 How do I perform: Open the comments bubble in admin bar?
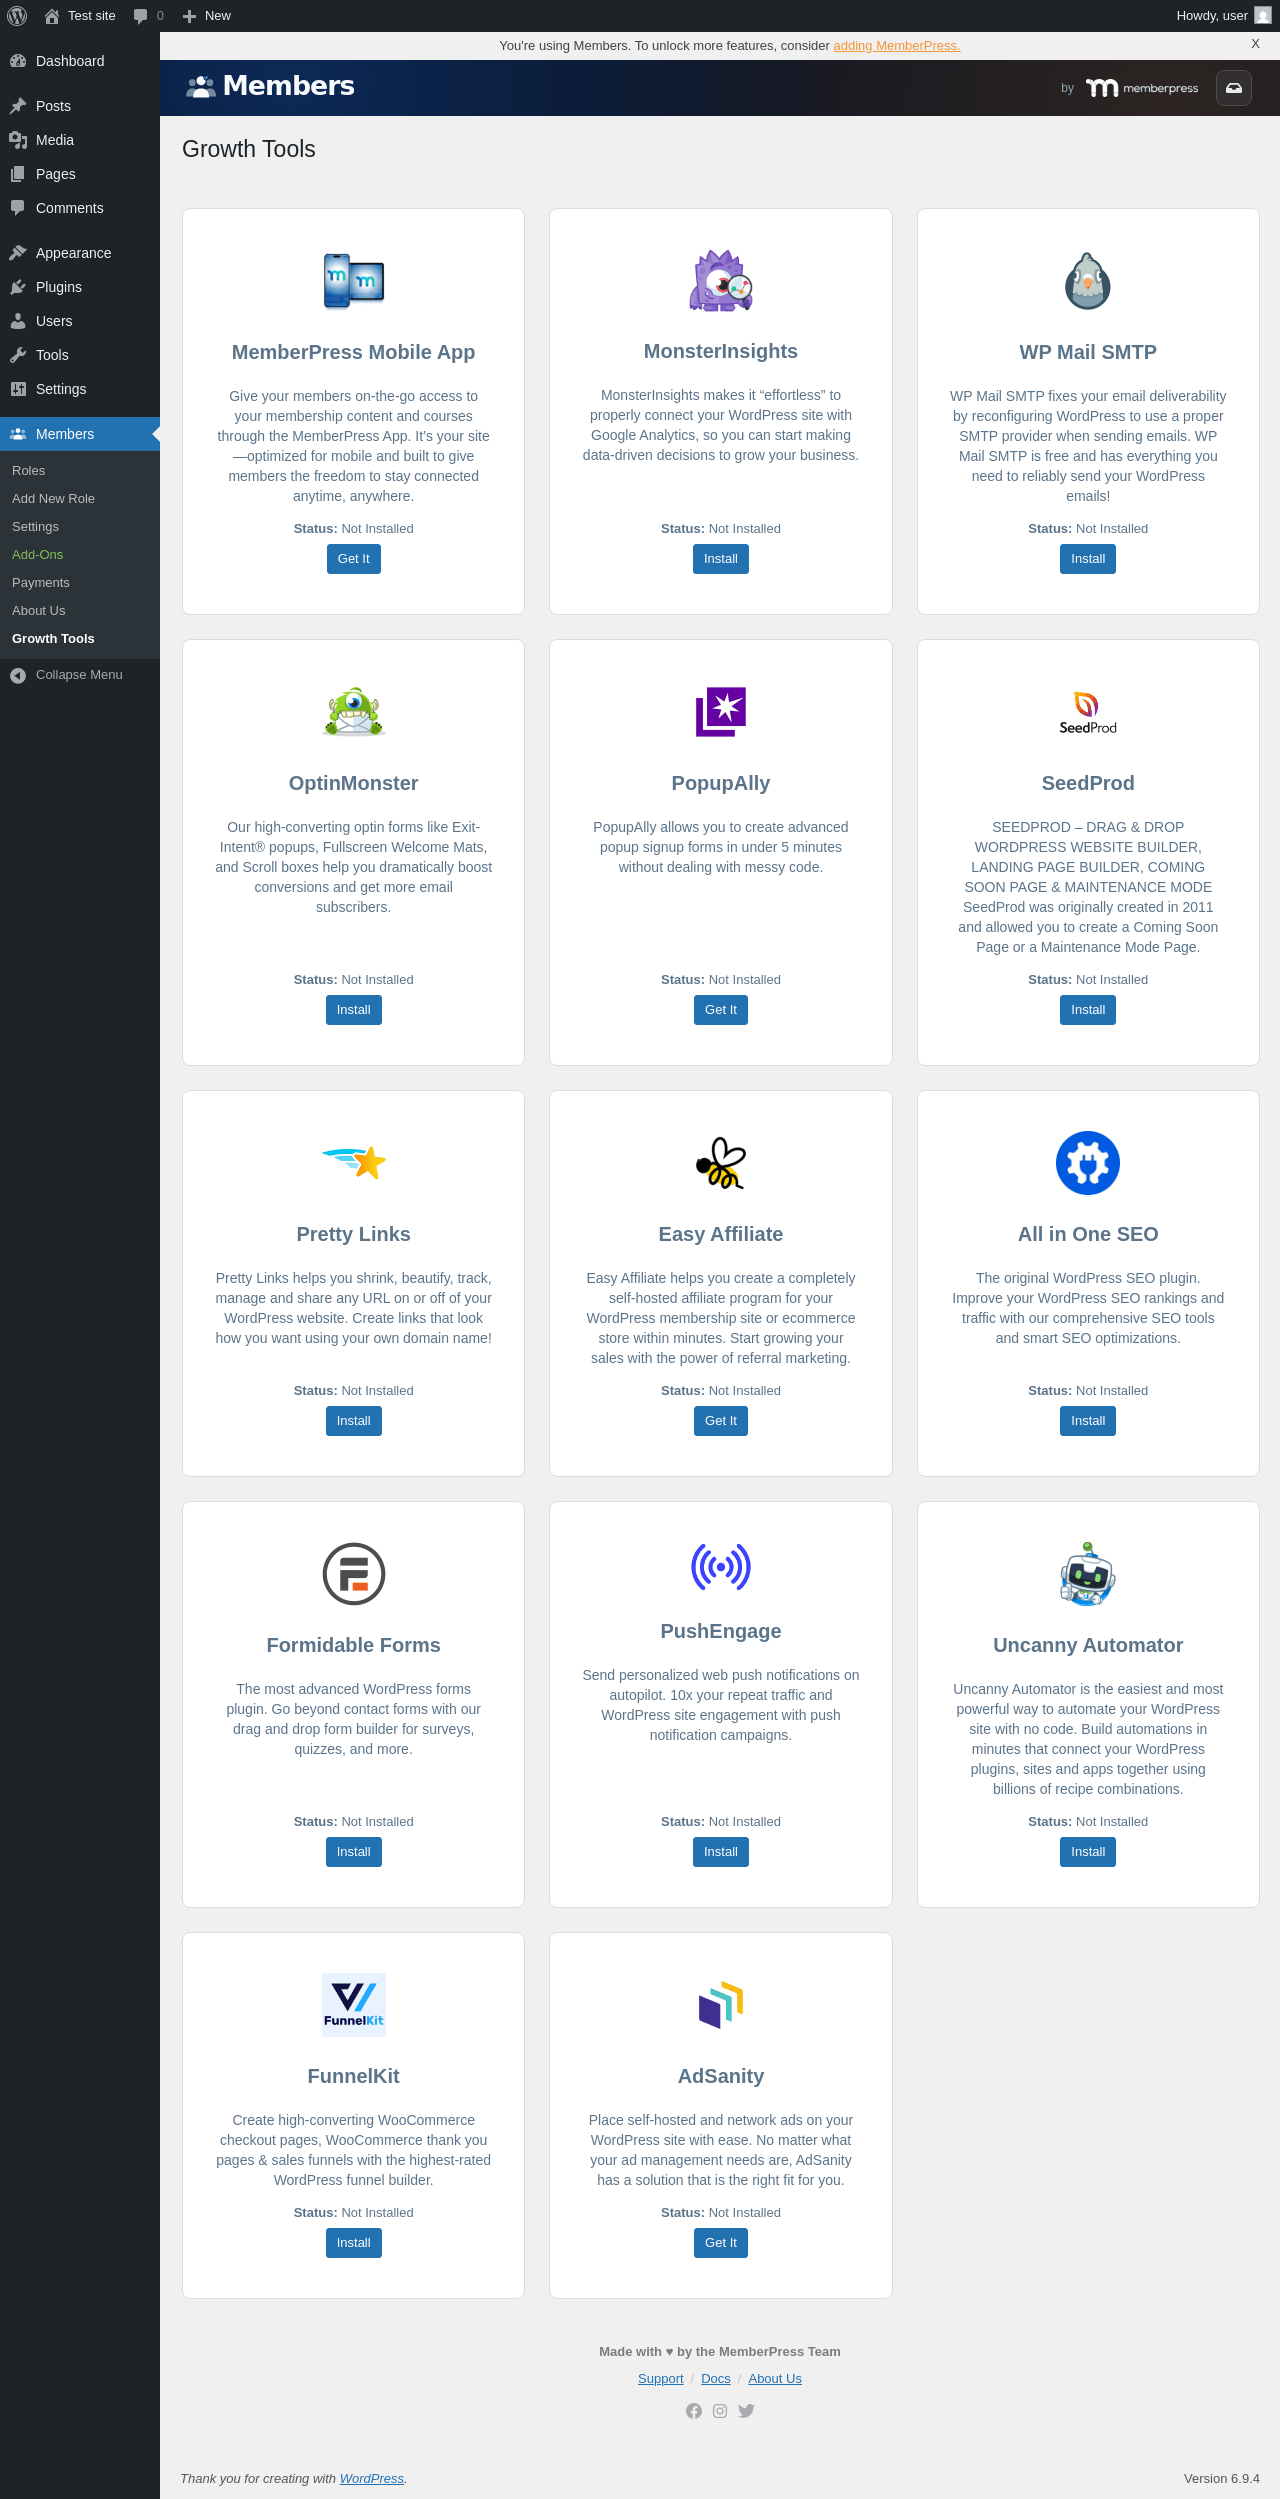click(x=140, y=16)
